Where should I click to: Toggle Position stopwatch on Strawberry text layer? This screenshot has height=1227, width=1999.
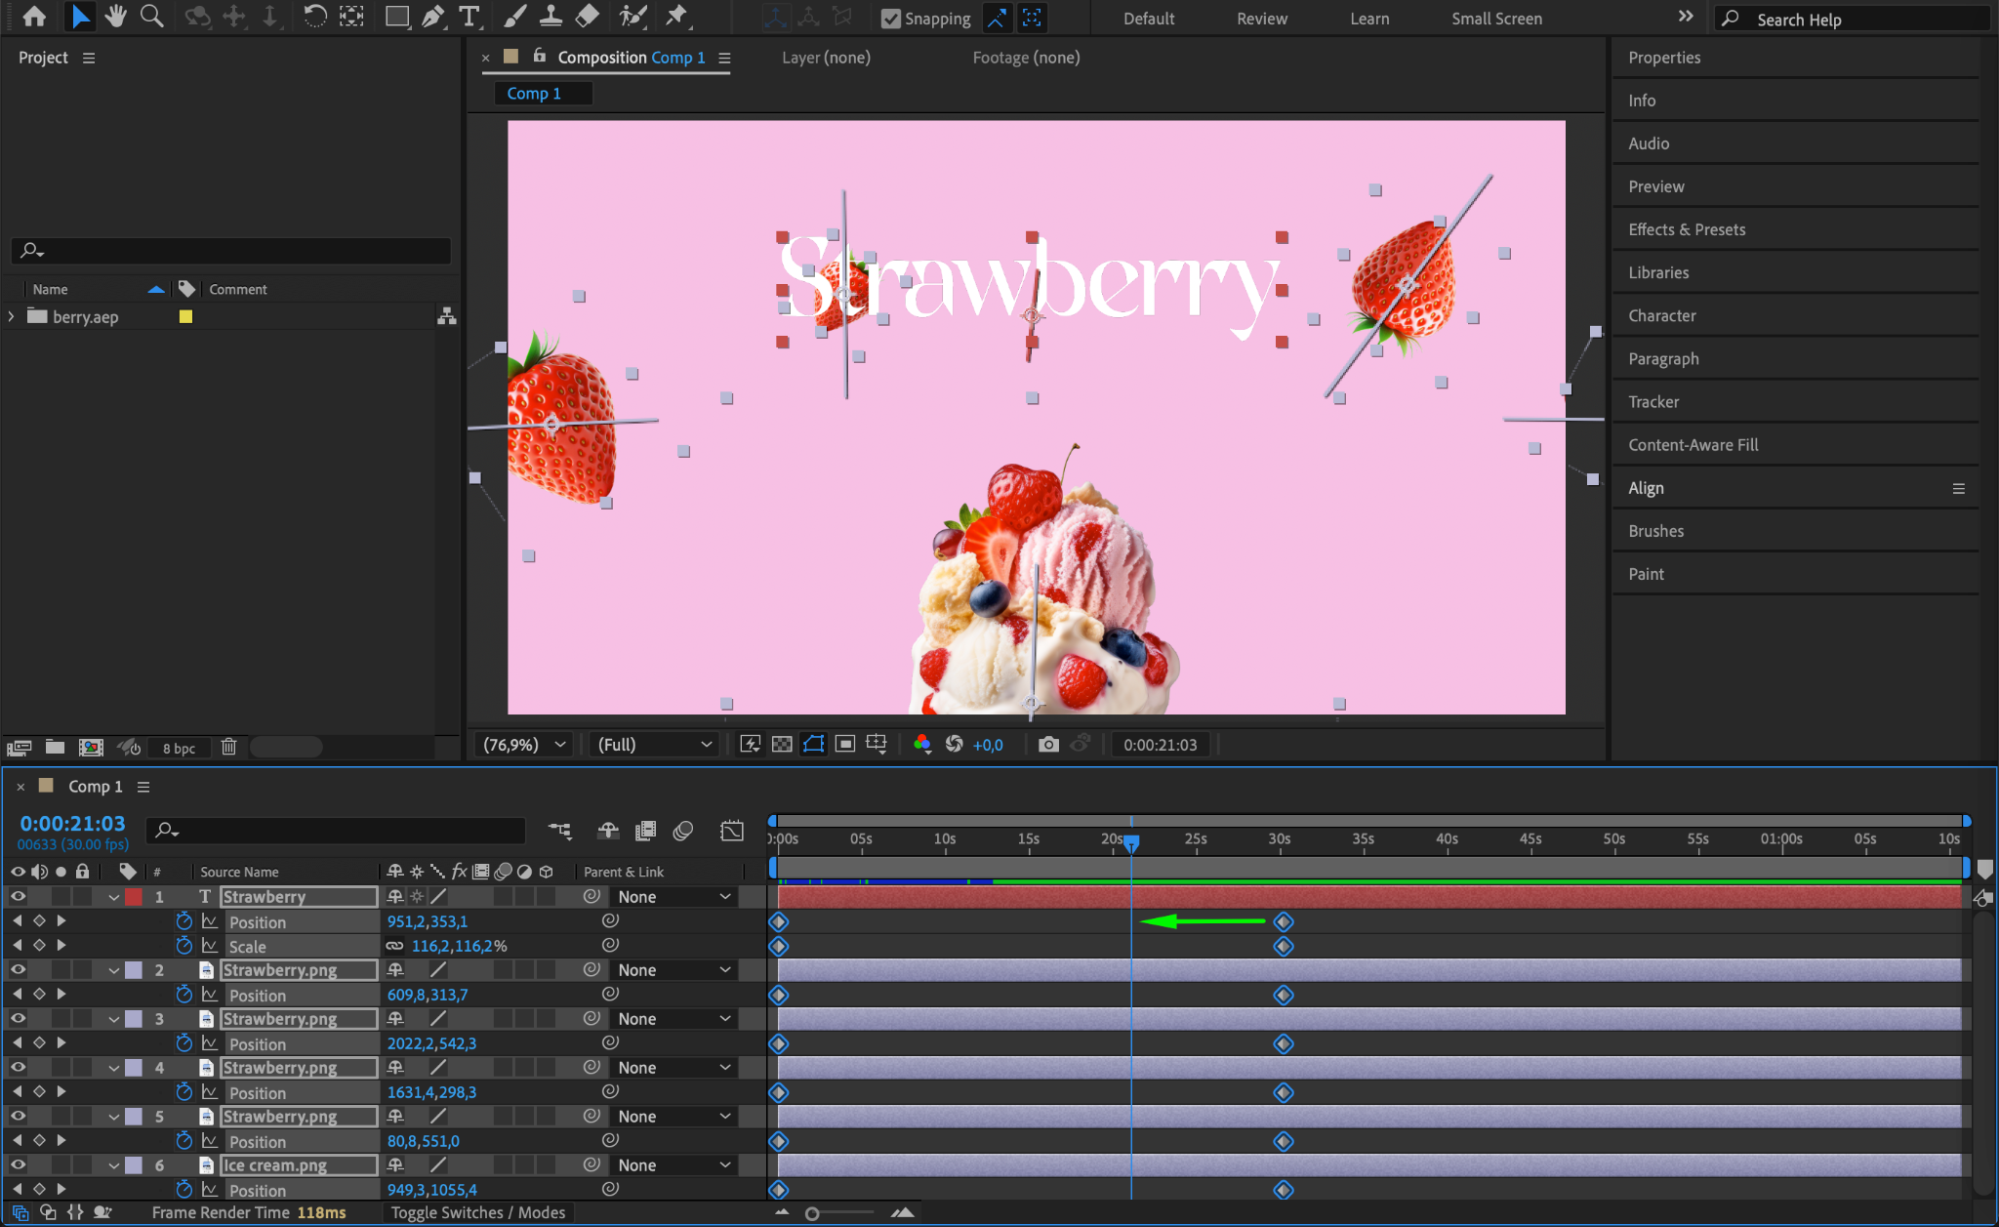coord(184,921)
